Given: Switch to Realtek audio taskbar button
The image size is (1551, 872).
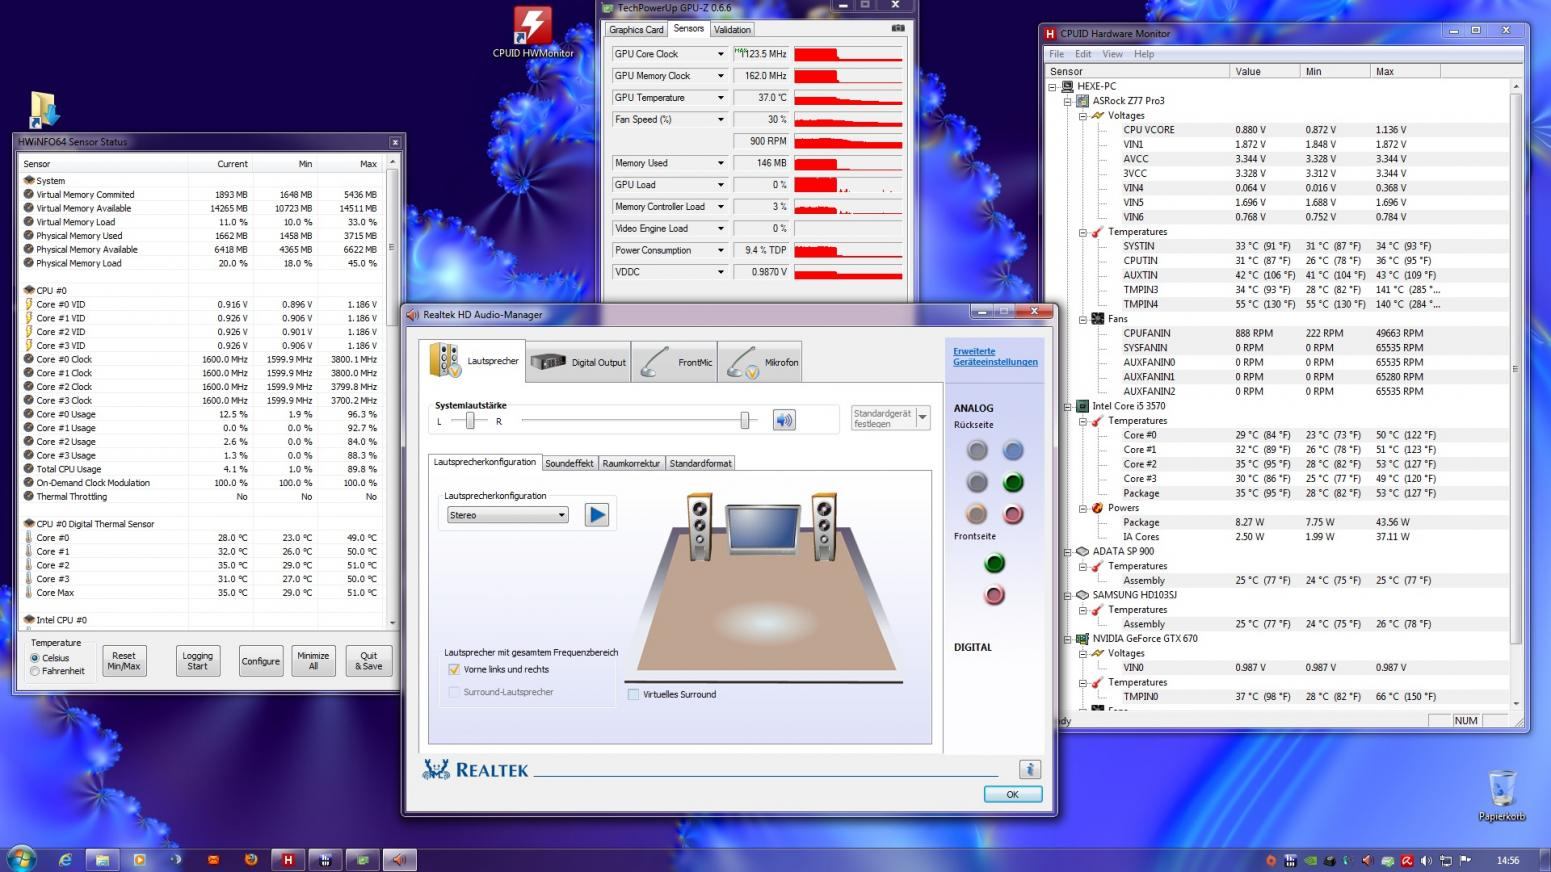Looking at the screenshot, I should 399,859.
